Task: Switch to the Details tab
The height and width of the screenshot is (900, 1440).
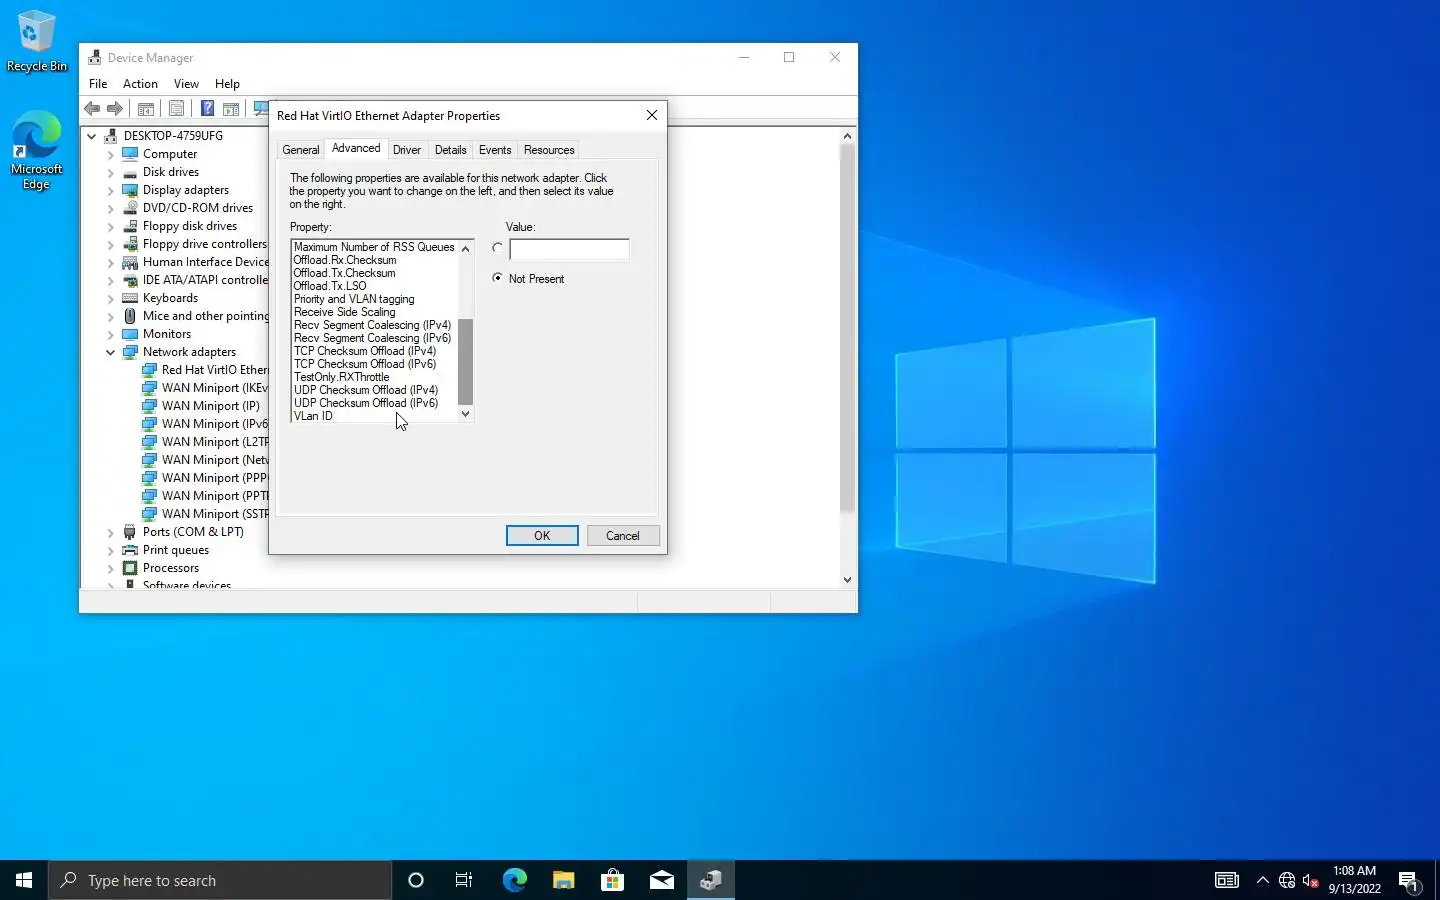Action: (x=451, y=150)
